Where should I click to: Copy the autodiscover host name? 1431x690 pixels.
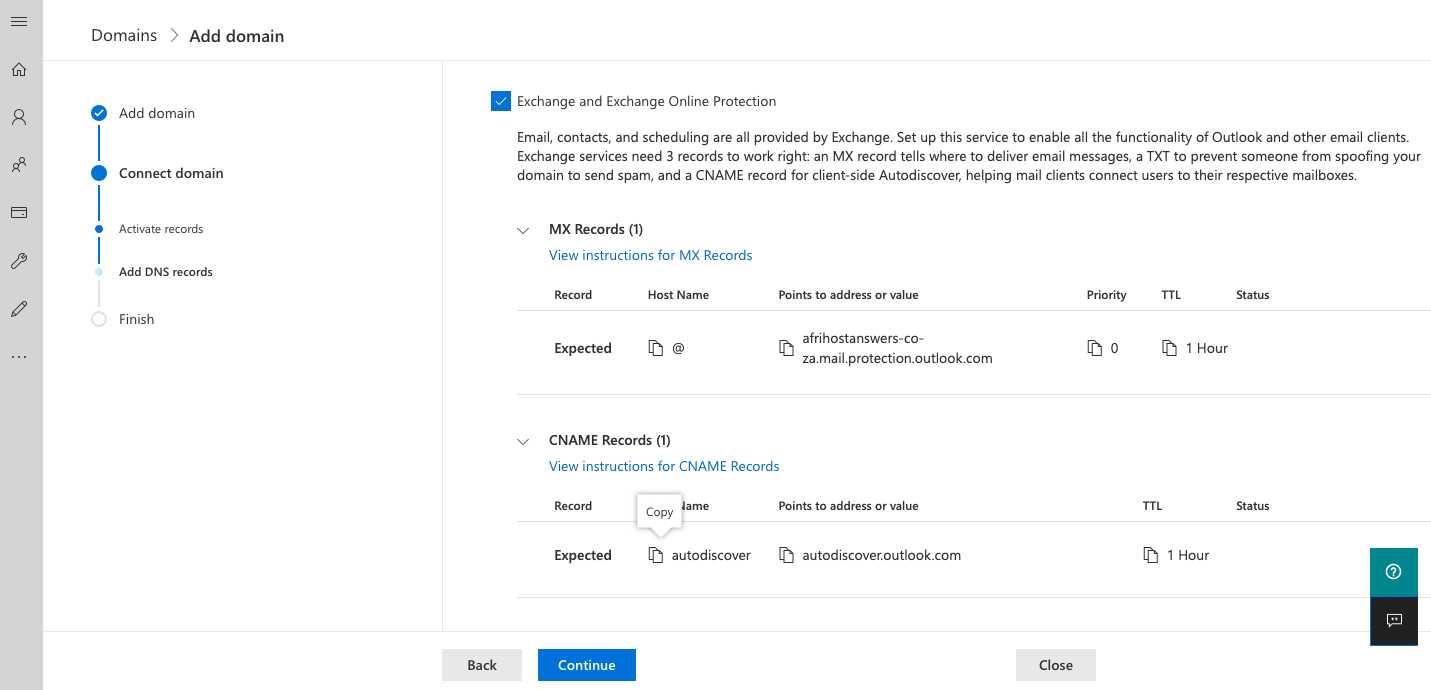click(656, 555)
